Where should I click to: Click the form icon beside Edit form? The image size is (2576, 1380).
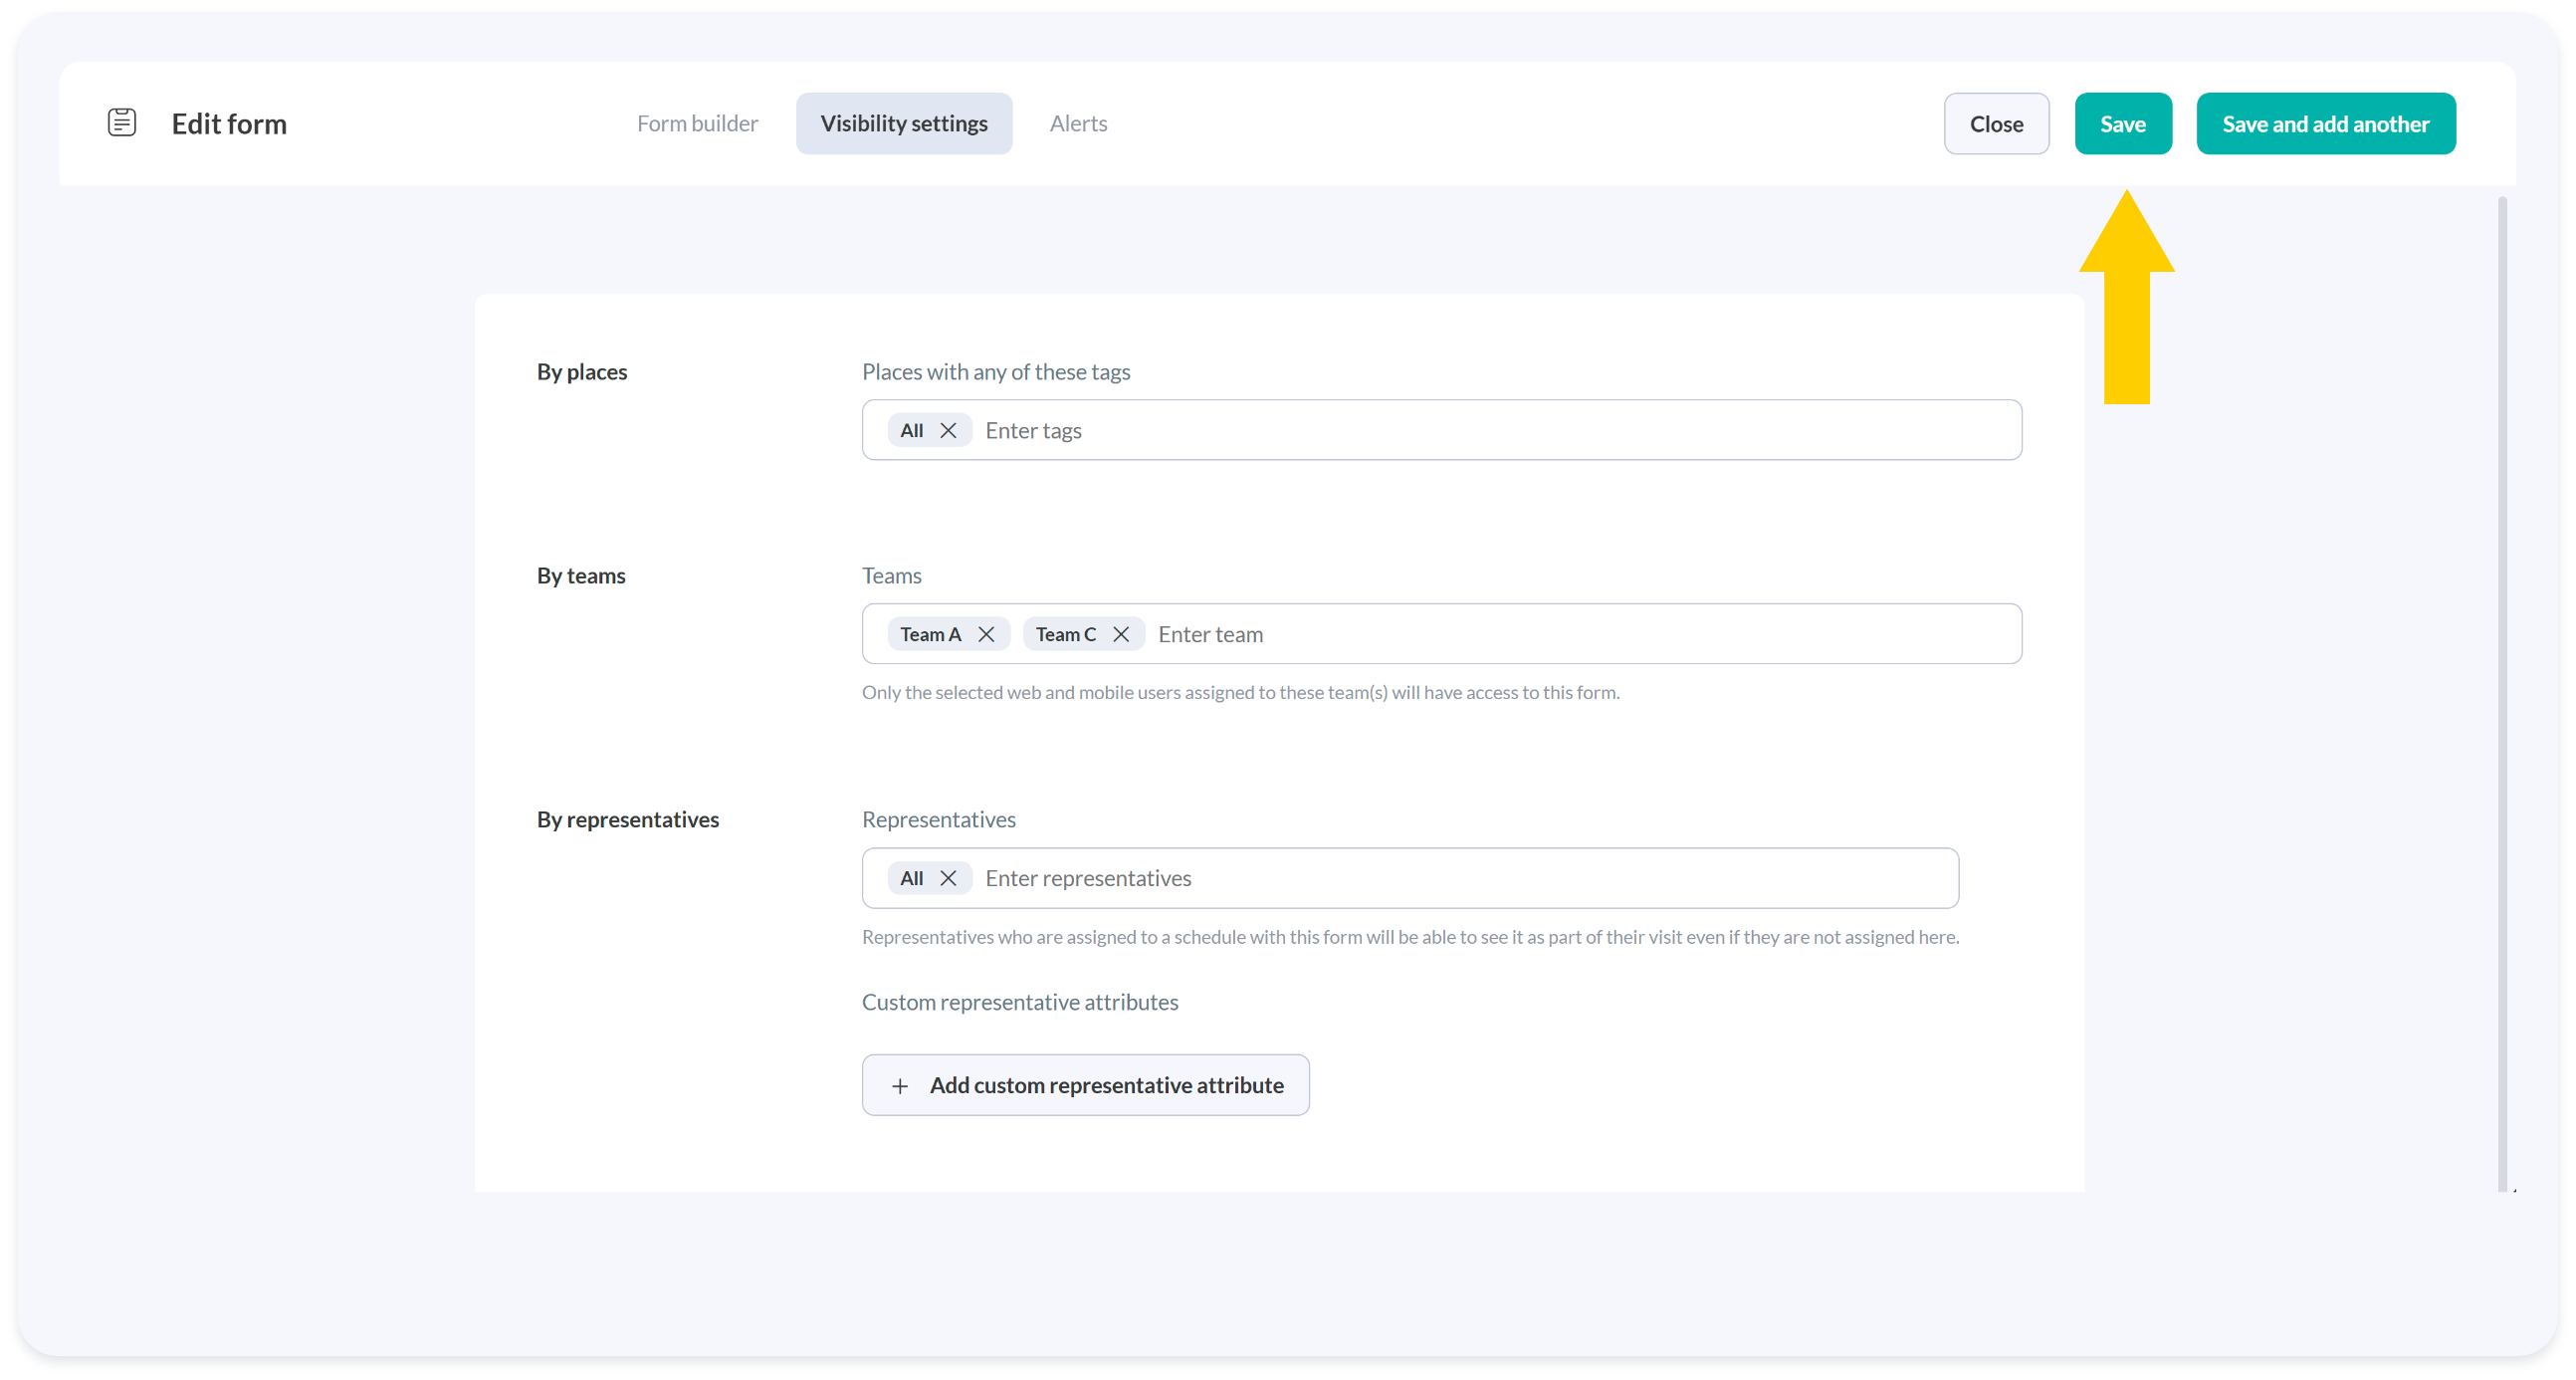[122, 123]
